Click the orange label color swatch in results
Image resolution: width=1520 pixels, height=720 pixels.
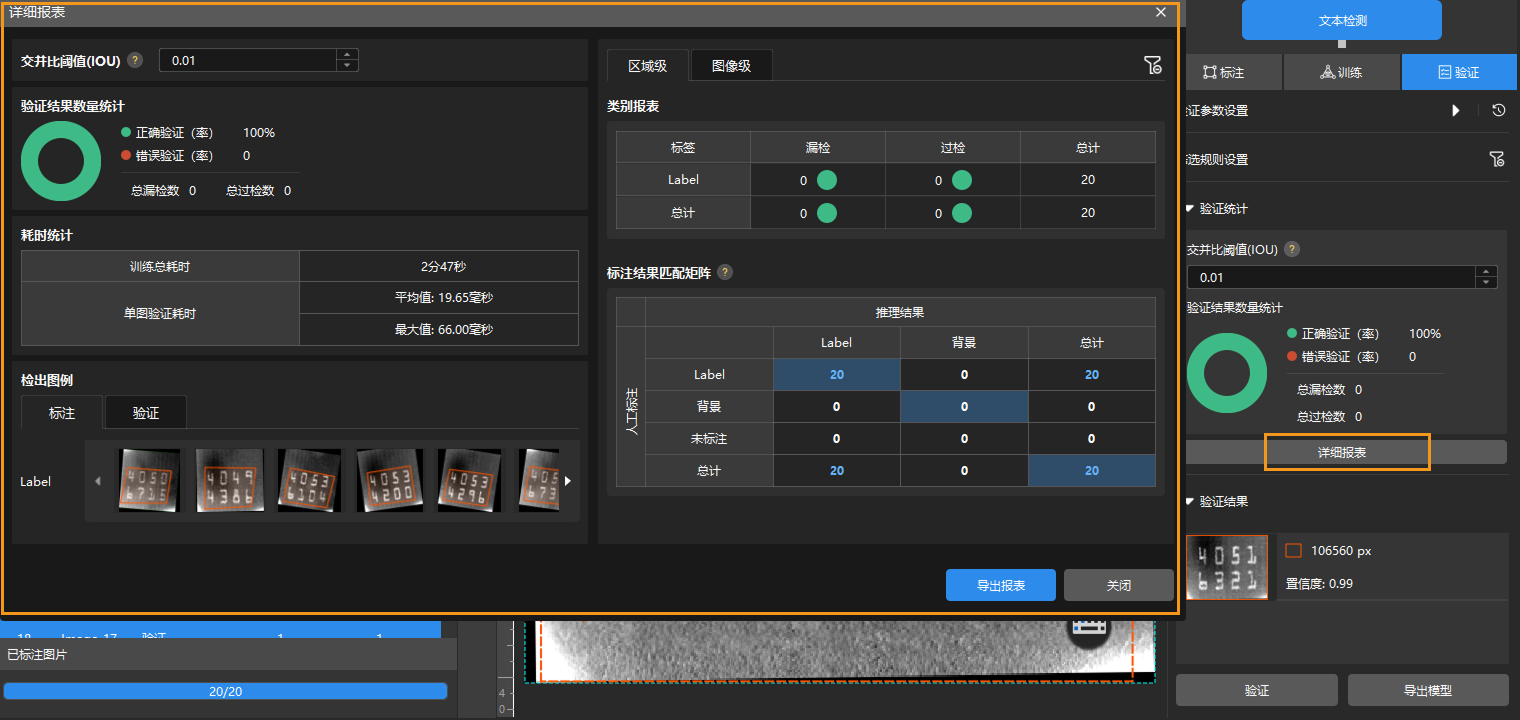[1293, 550]
